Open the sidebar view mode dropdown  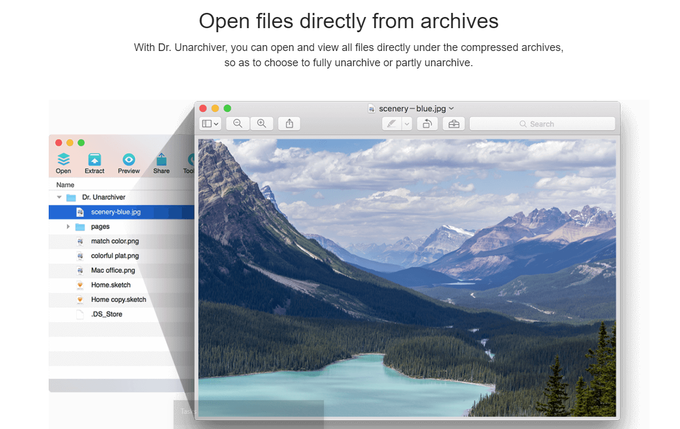210,124
